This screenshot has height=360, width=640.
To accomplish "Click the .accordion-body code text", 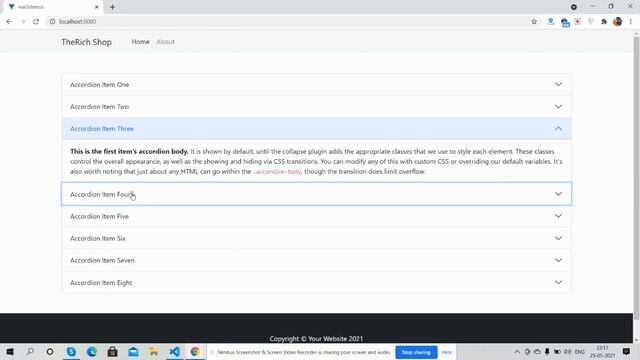I will (x=278, y=172).
